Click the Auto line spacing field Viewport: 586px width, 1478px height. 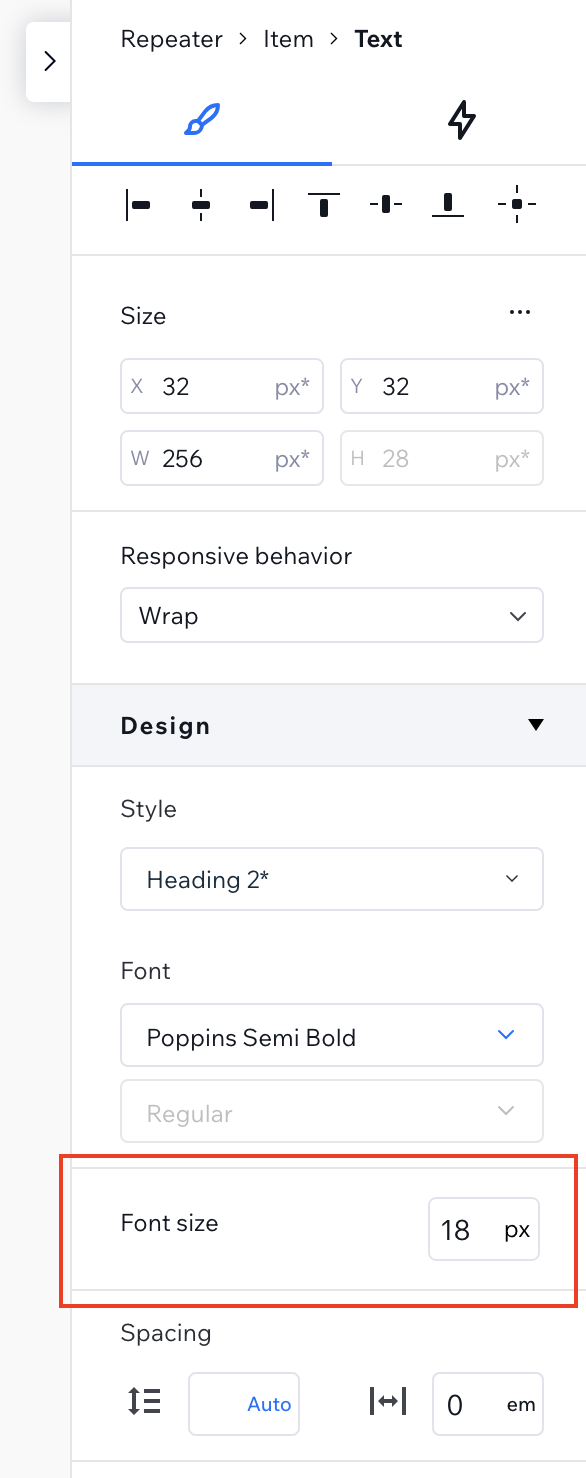pyautogui.click(x=244, y=1404)
